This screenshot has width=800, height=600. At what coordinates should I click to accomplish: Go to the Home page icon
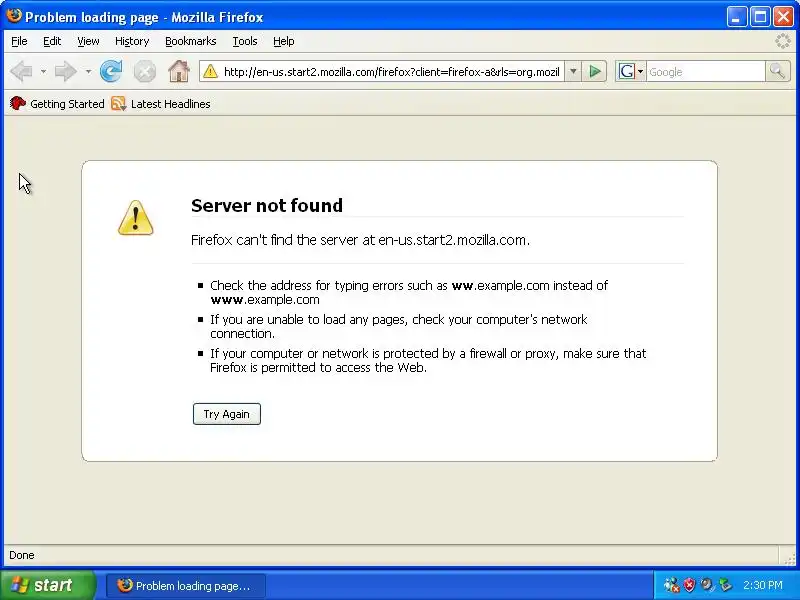179,71
